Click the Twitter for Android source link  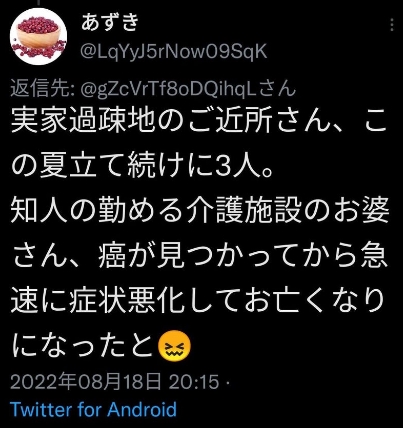pos(93,409)
